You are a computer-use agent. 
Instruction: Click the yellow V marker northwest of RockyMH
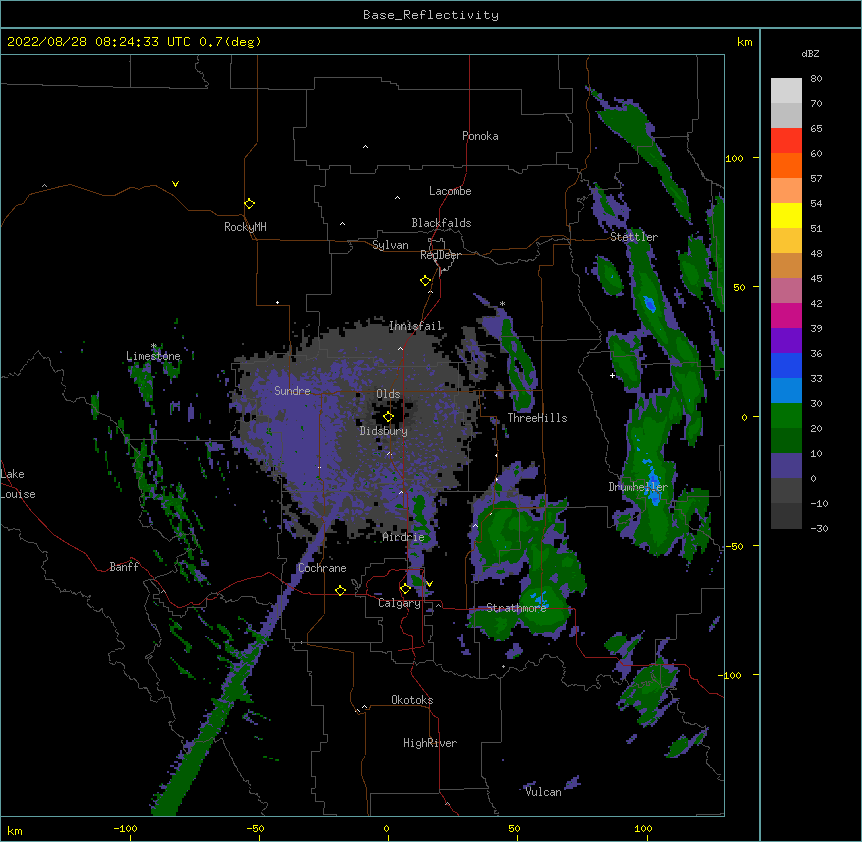[175, 184]
